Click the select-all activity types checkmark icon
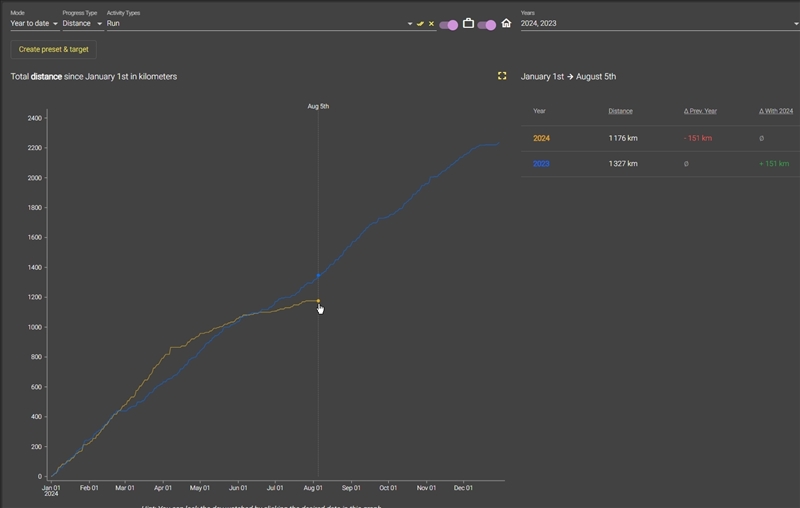Image resolution: width=800 pixels, height=508 pixels. pyautogui.click(x=421, y=23)
